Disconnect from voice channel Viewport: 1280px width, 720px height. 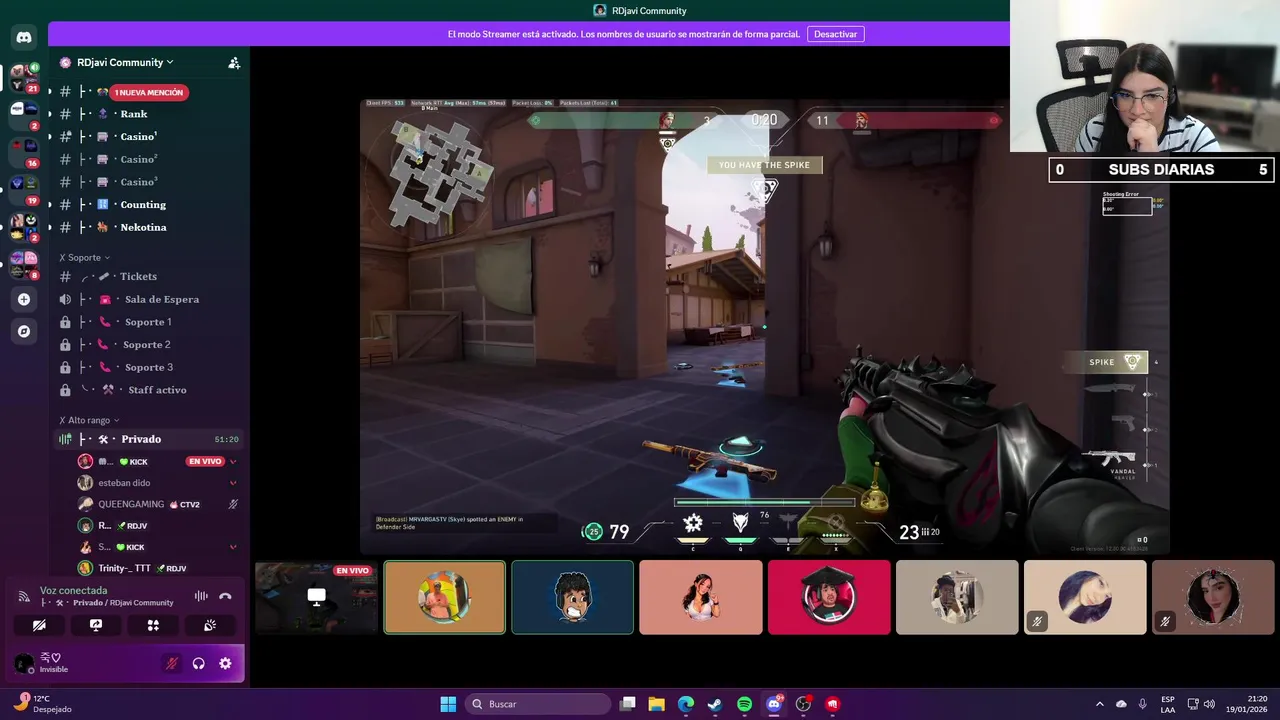click(225, 596)
